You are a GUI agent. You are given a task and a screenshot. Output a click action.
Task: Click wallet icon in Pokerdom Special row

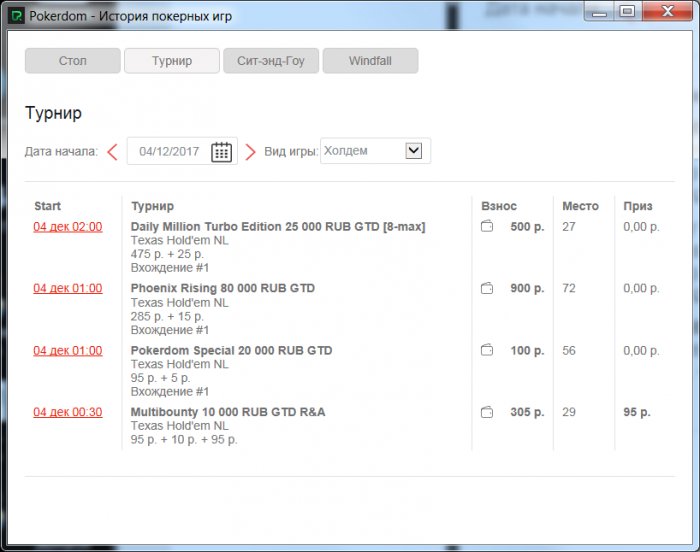click(487, 350)
